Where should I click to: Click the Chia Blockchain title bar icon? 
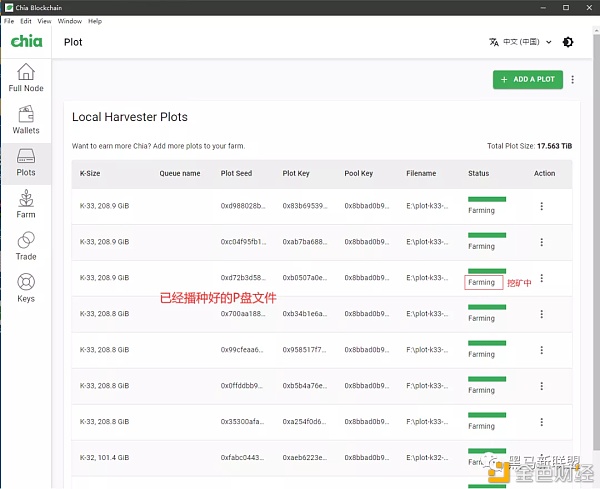pos(9,7)
